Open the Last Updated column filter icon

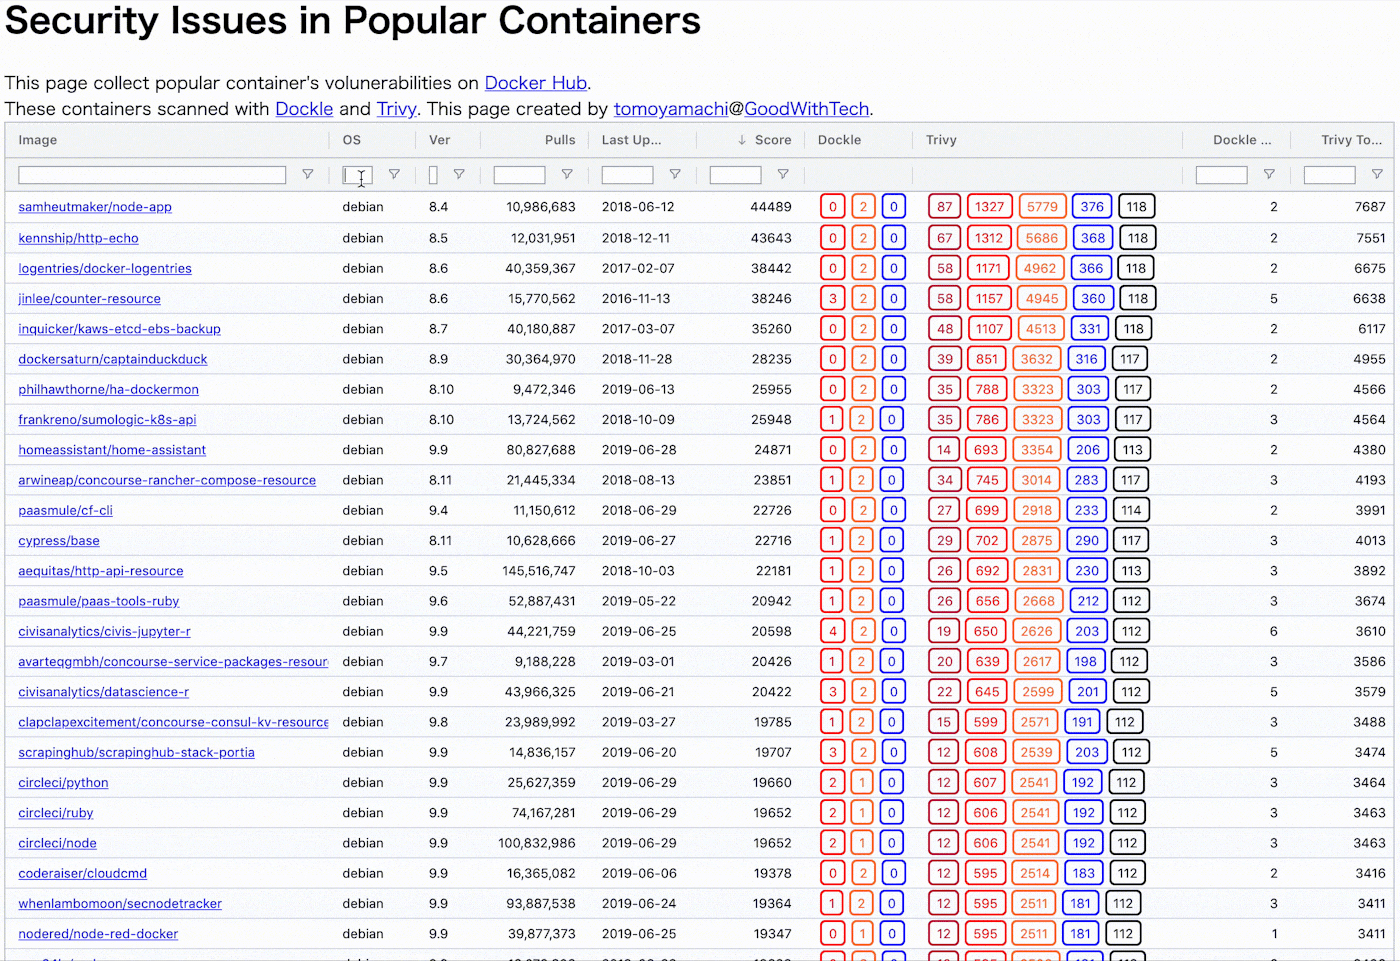(x=675, y=175)
